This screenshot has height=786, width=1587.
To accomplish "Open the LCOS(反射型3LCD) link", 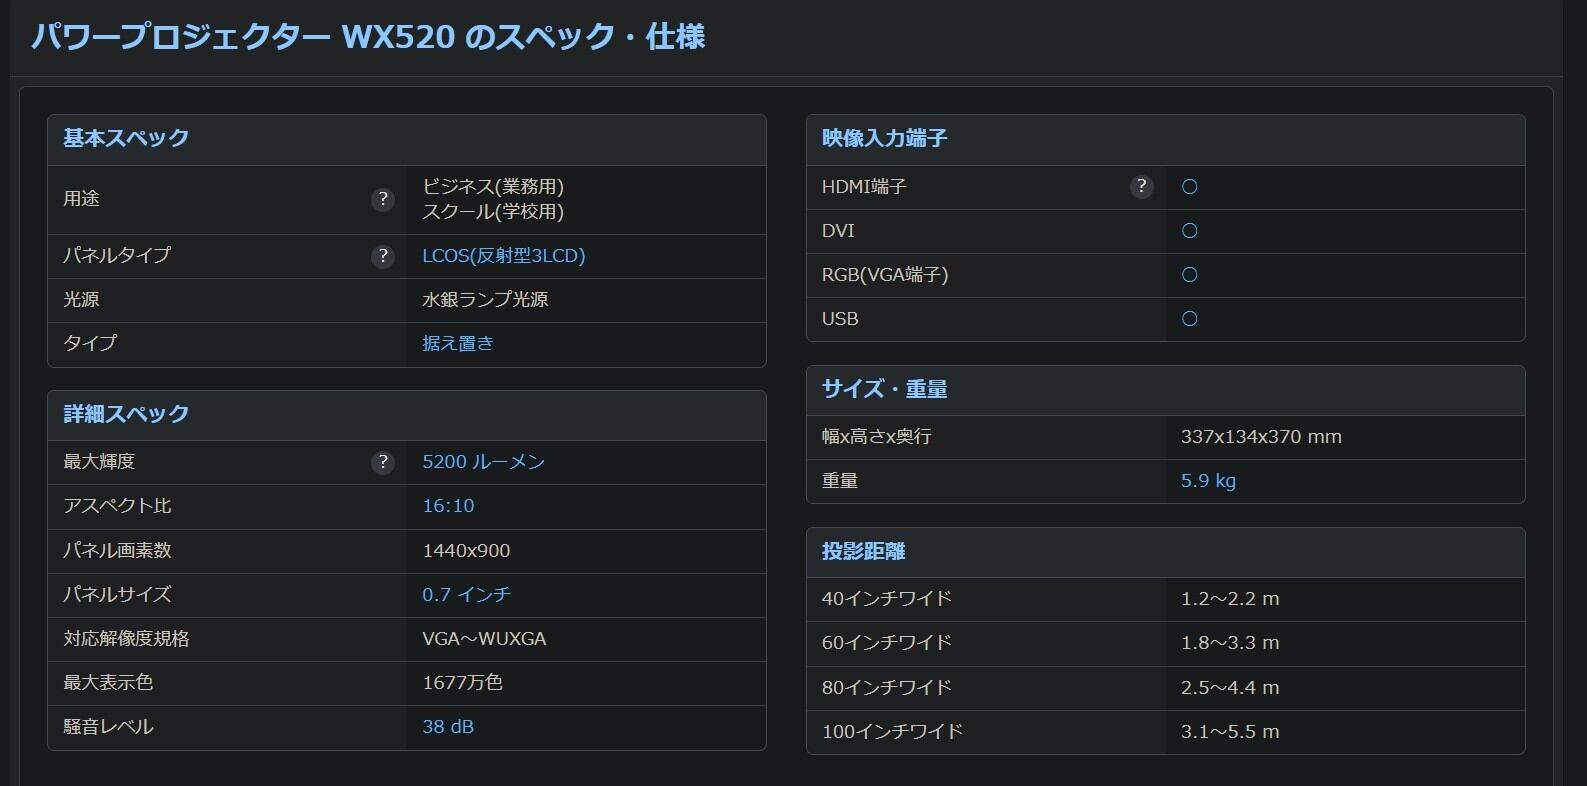I will 503,256.
